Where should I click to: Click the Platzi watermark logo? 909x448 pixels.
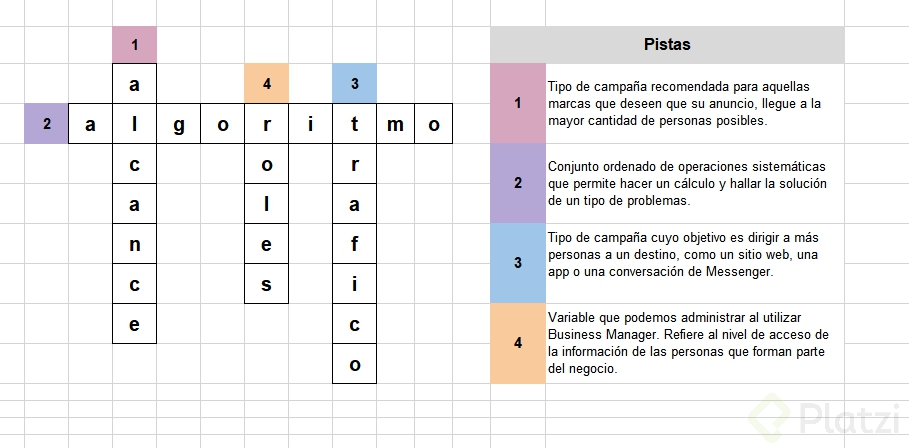point(826,417)
